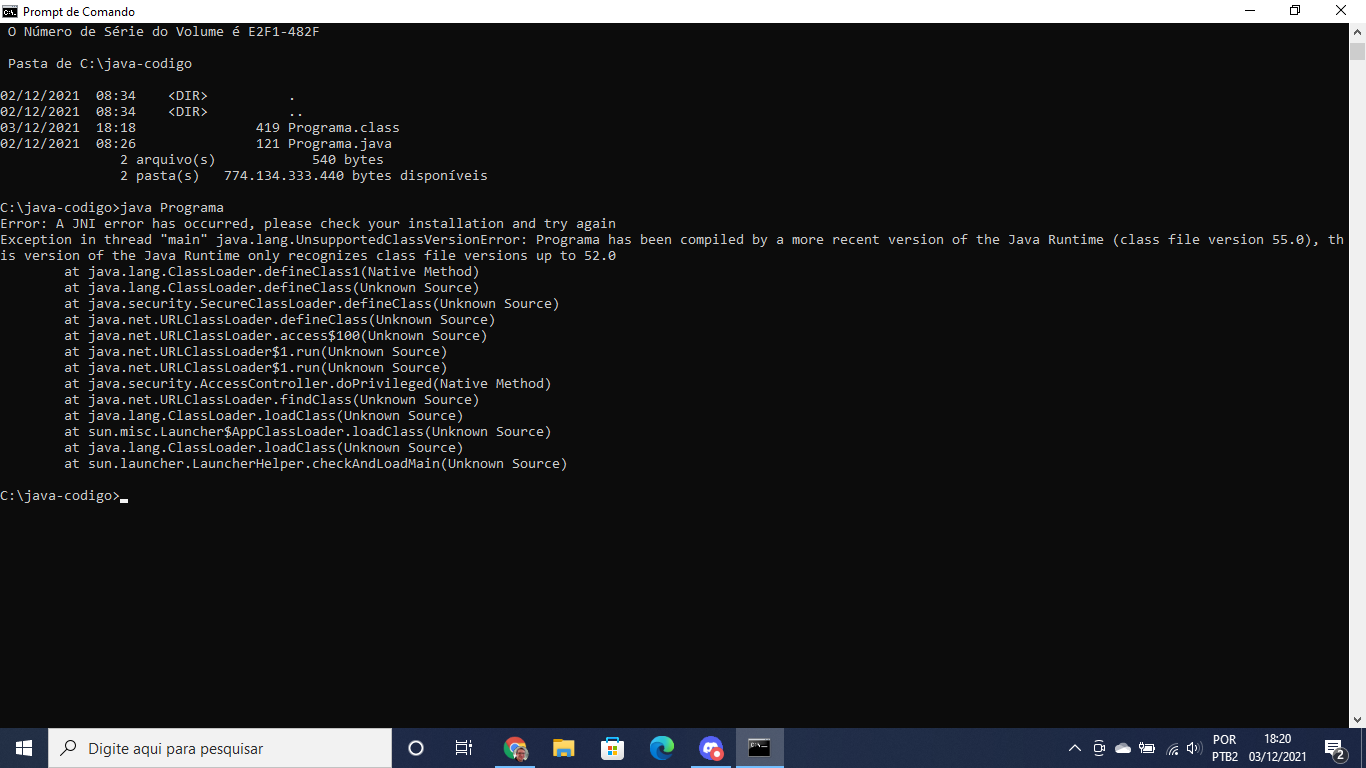The height and width of the screenshot is (768, 1366).
Task: Open the OneDrive cloud tray icon
Action: tap(1123, 748)
